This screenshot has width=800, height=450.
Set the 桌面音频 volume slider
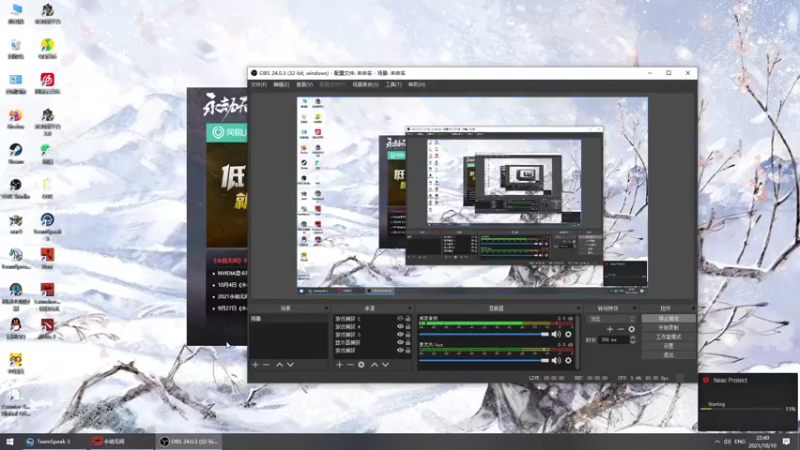pyautogui.click(x=483, y=334)
